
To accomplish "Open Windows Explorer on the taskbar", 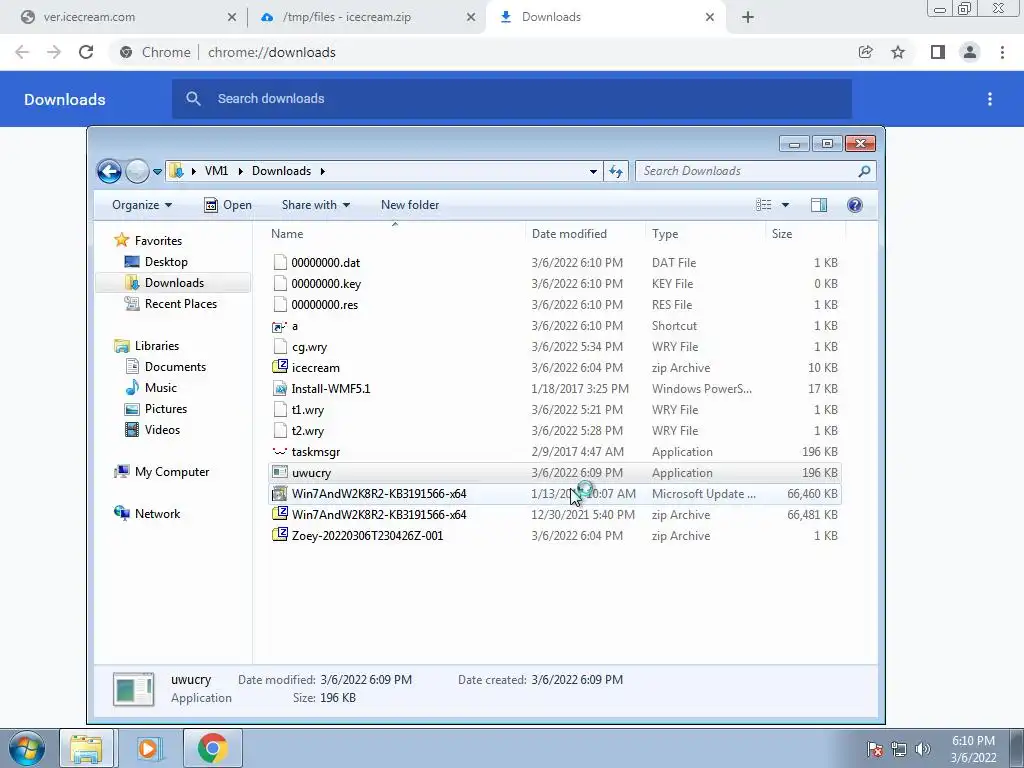I will click(x=86, y=748).
